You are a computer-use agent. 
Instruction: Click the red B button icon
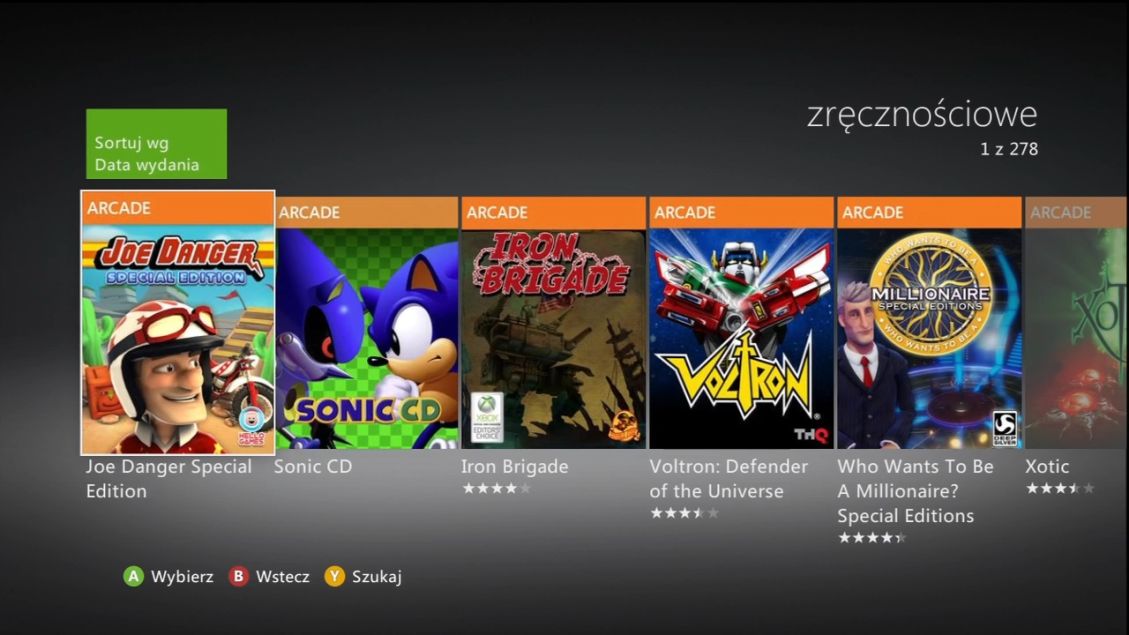[238, 577]
